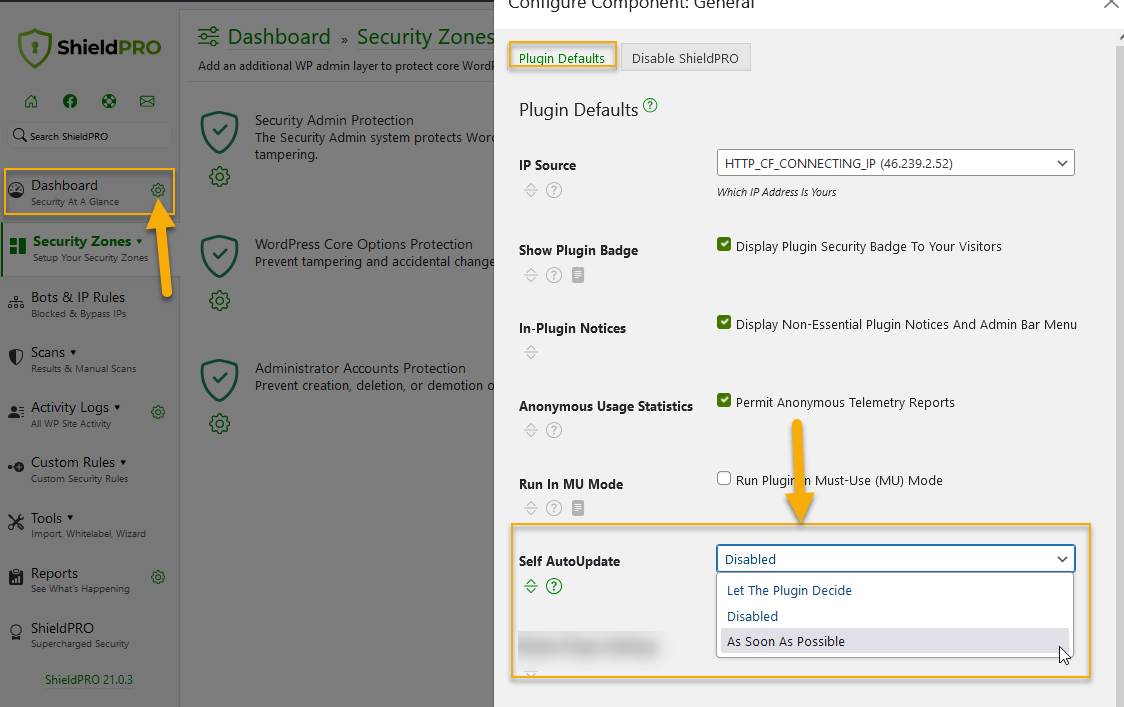Click the ShieldPRO logo
The width and height of the screenshot is (1124, 707).
90,47
